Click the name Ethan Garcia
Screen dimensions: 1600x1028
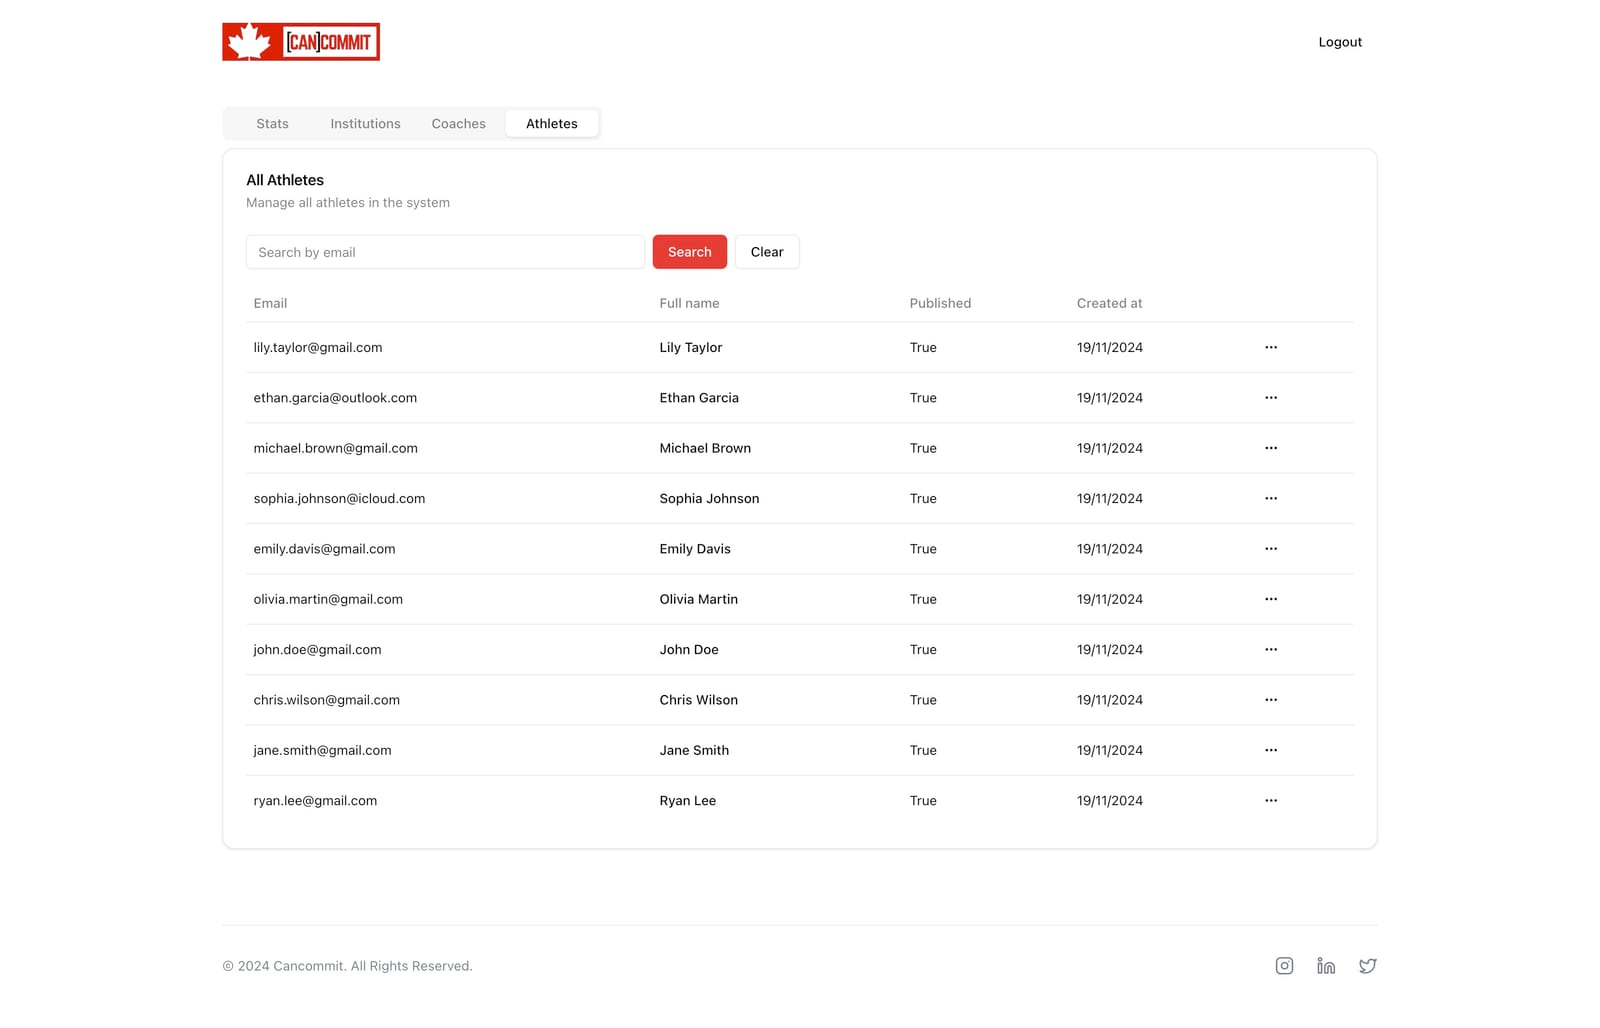(699, 398)
